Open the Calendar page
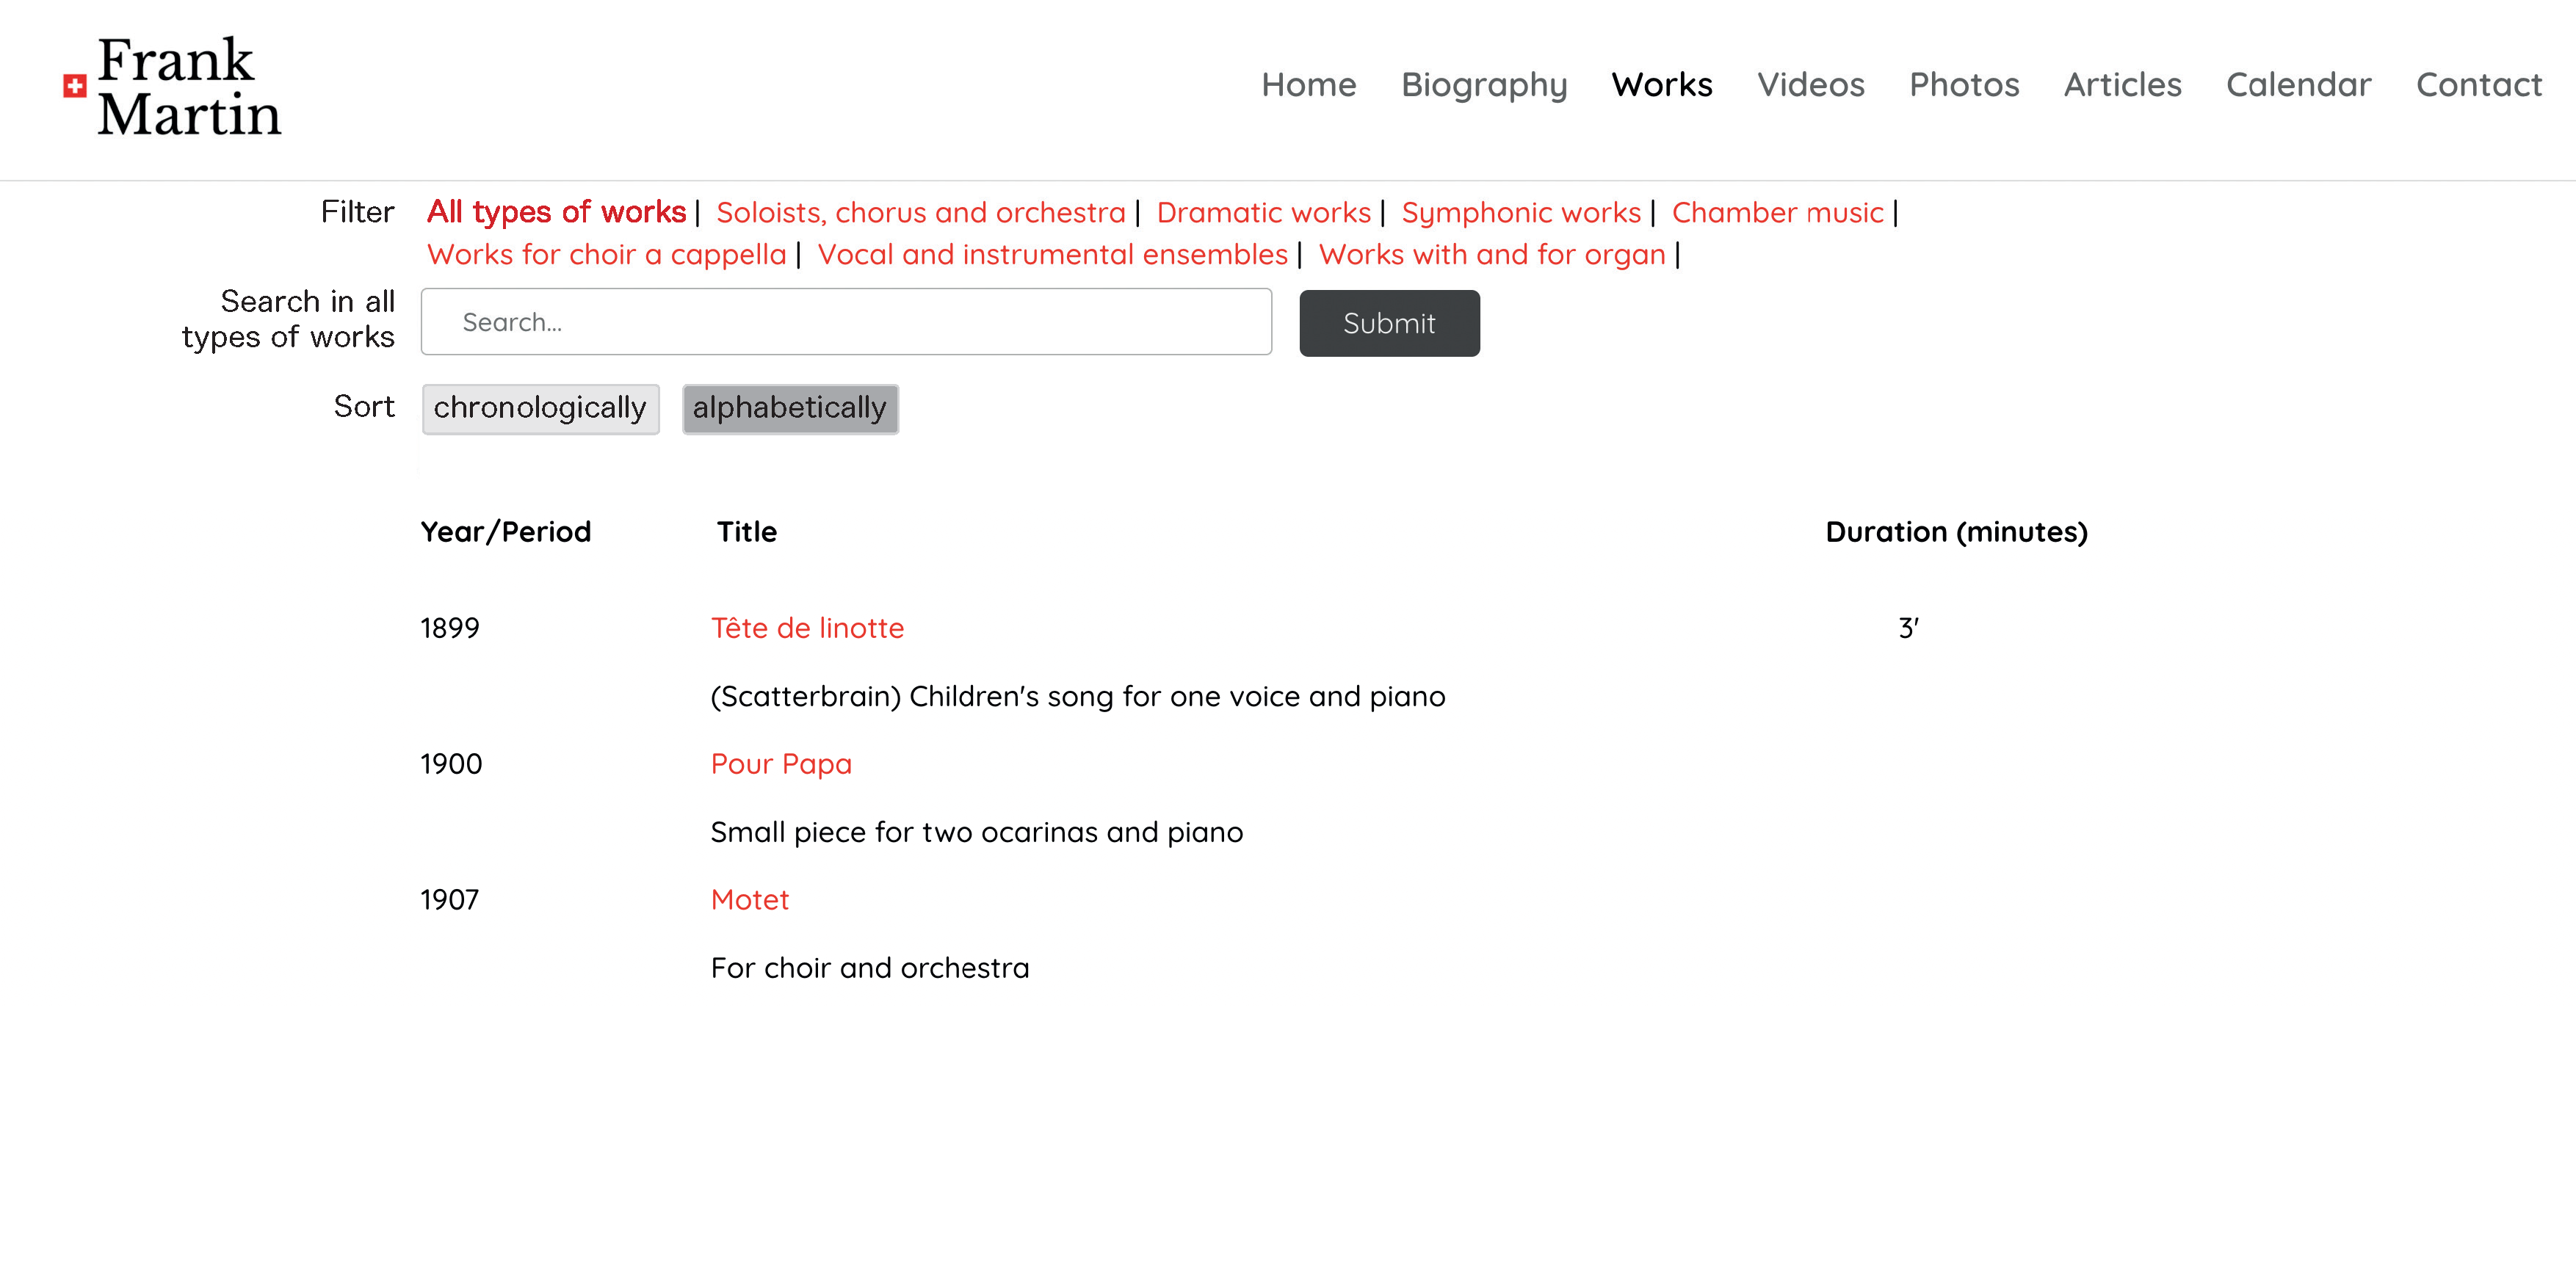The image size is (2576, 1284). [x=2298, y=85]
